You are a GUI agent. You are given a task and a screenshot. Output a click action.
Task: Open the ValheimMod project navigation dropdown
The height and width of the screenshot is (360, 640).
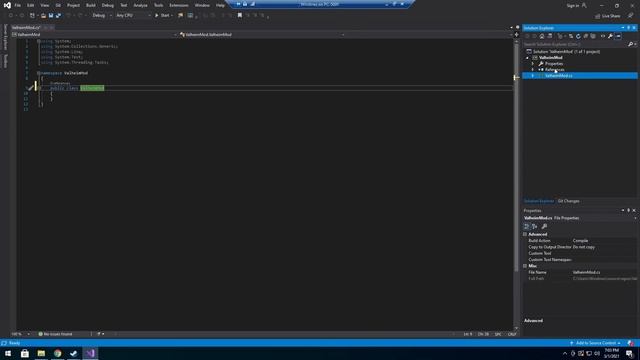[95, 35]
